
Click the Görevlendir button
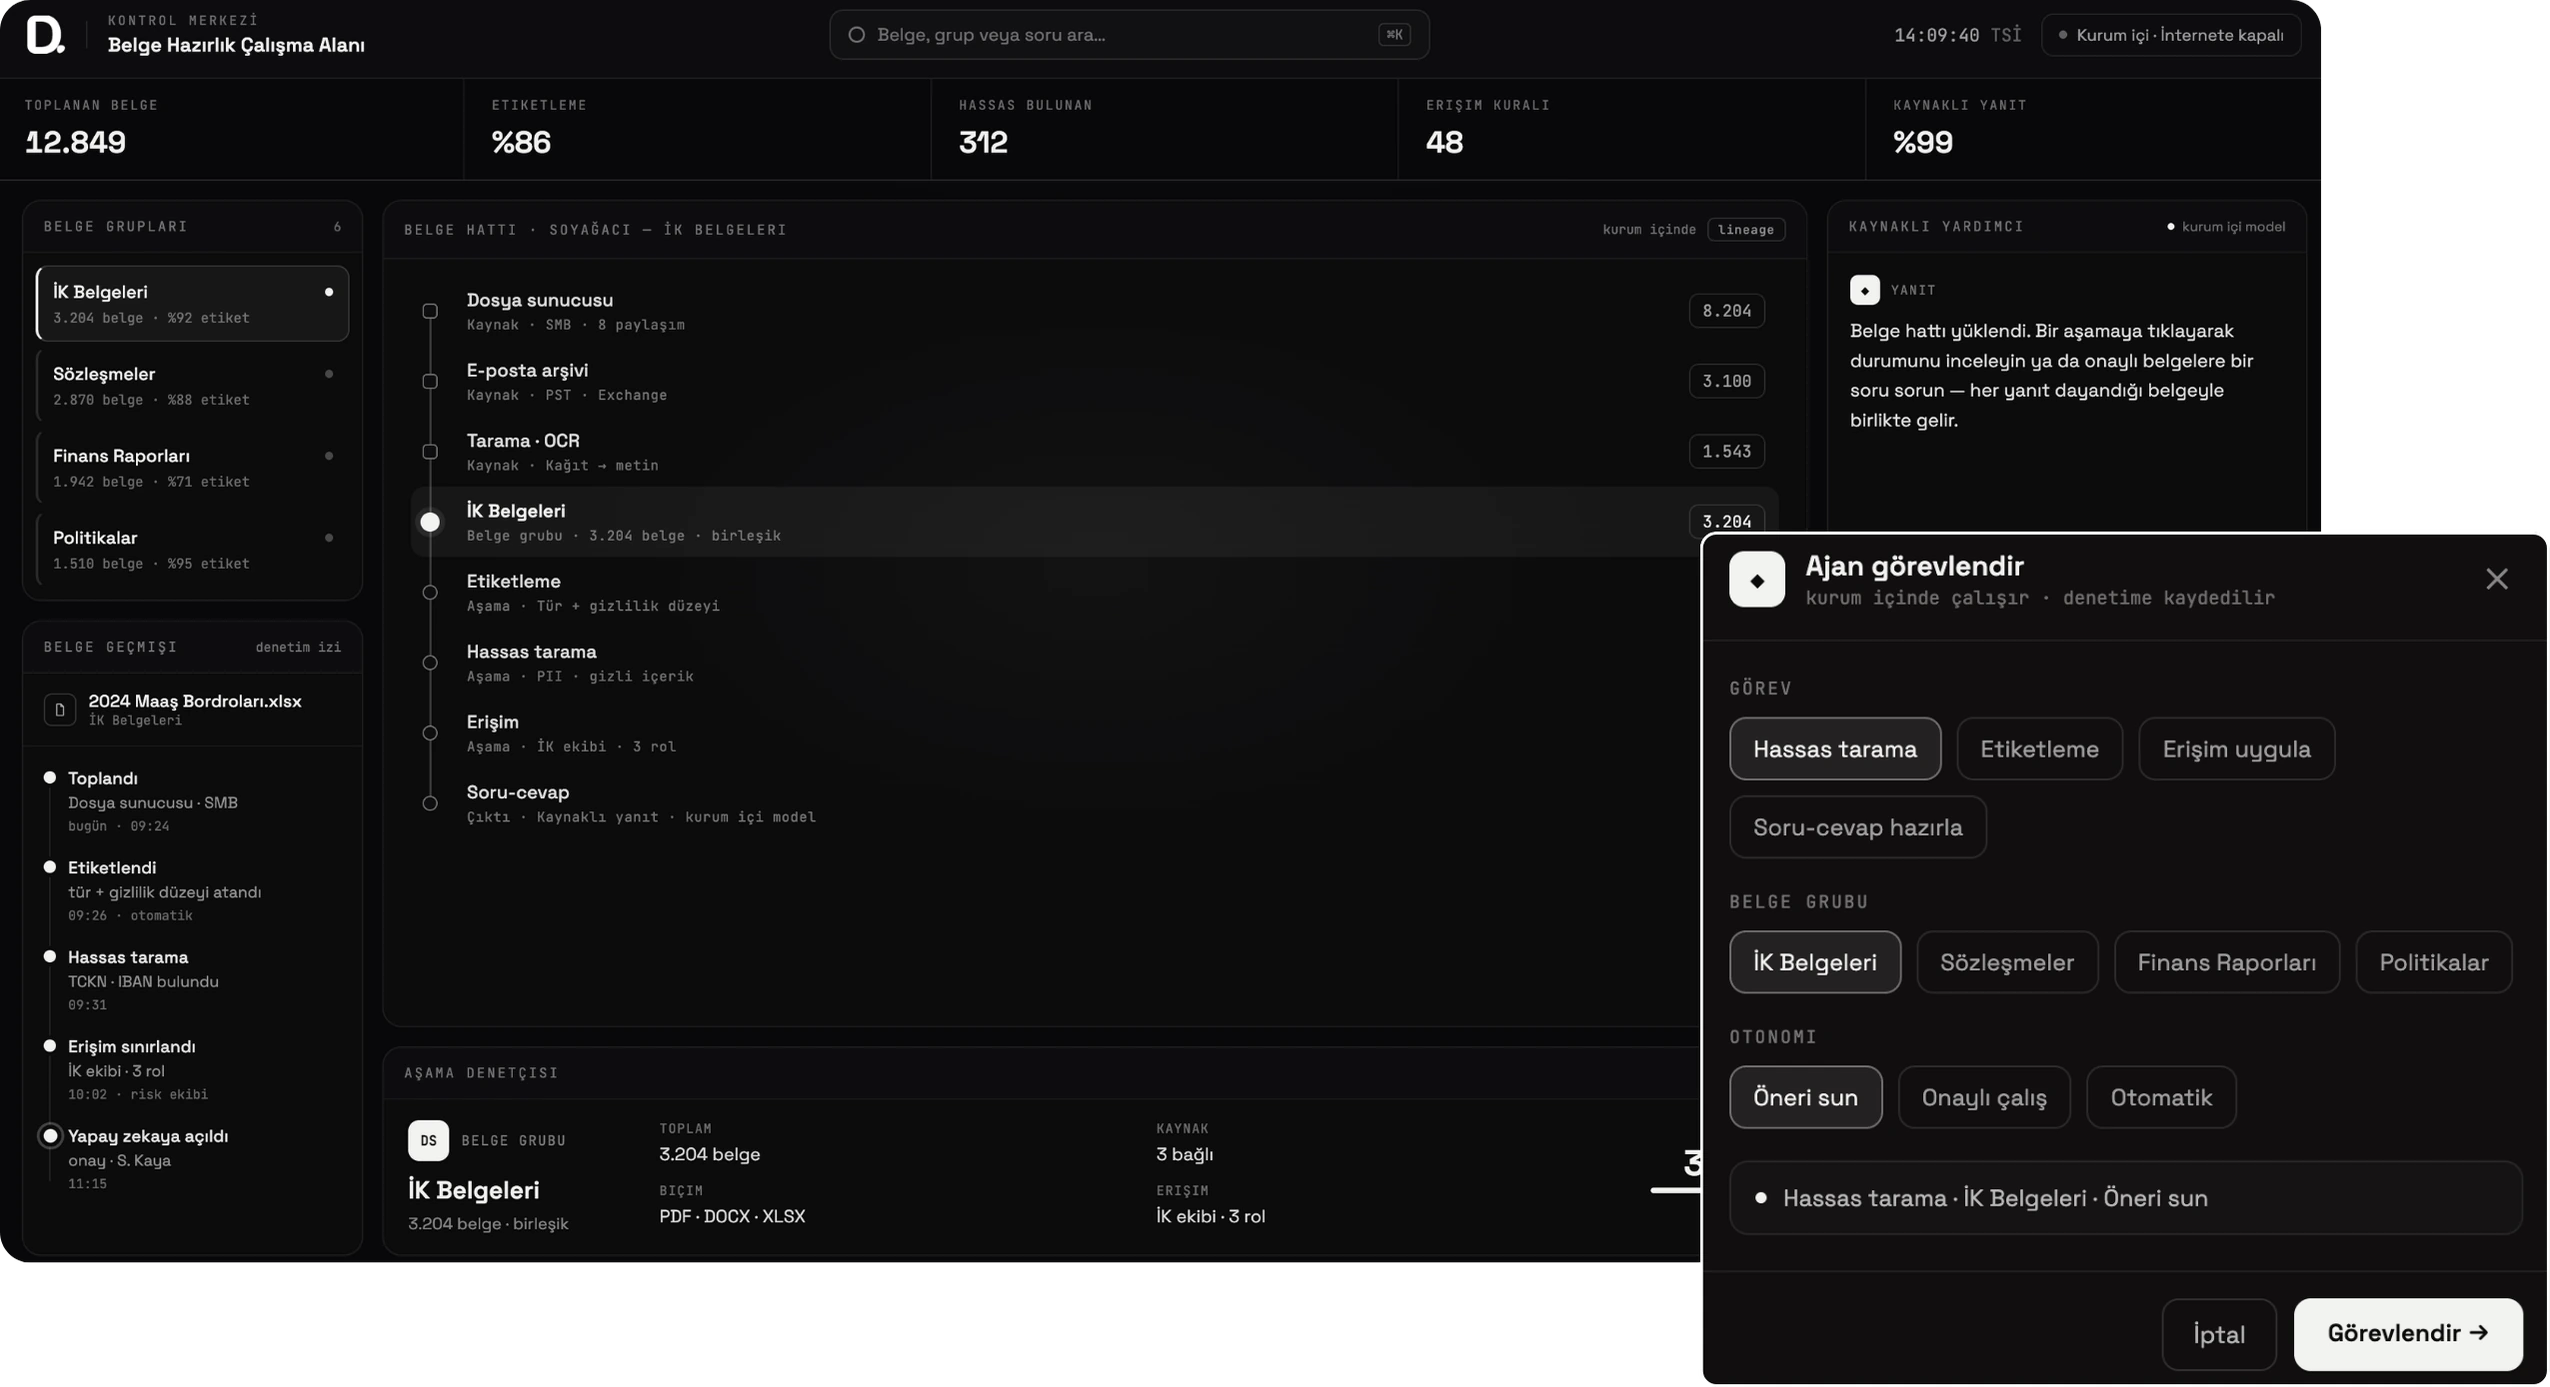[2407, 1333]
